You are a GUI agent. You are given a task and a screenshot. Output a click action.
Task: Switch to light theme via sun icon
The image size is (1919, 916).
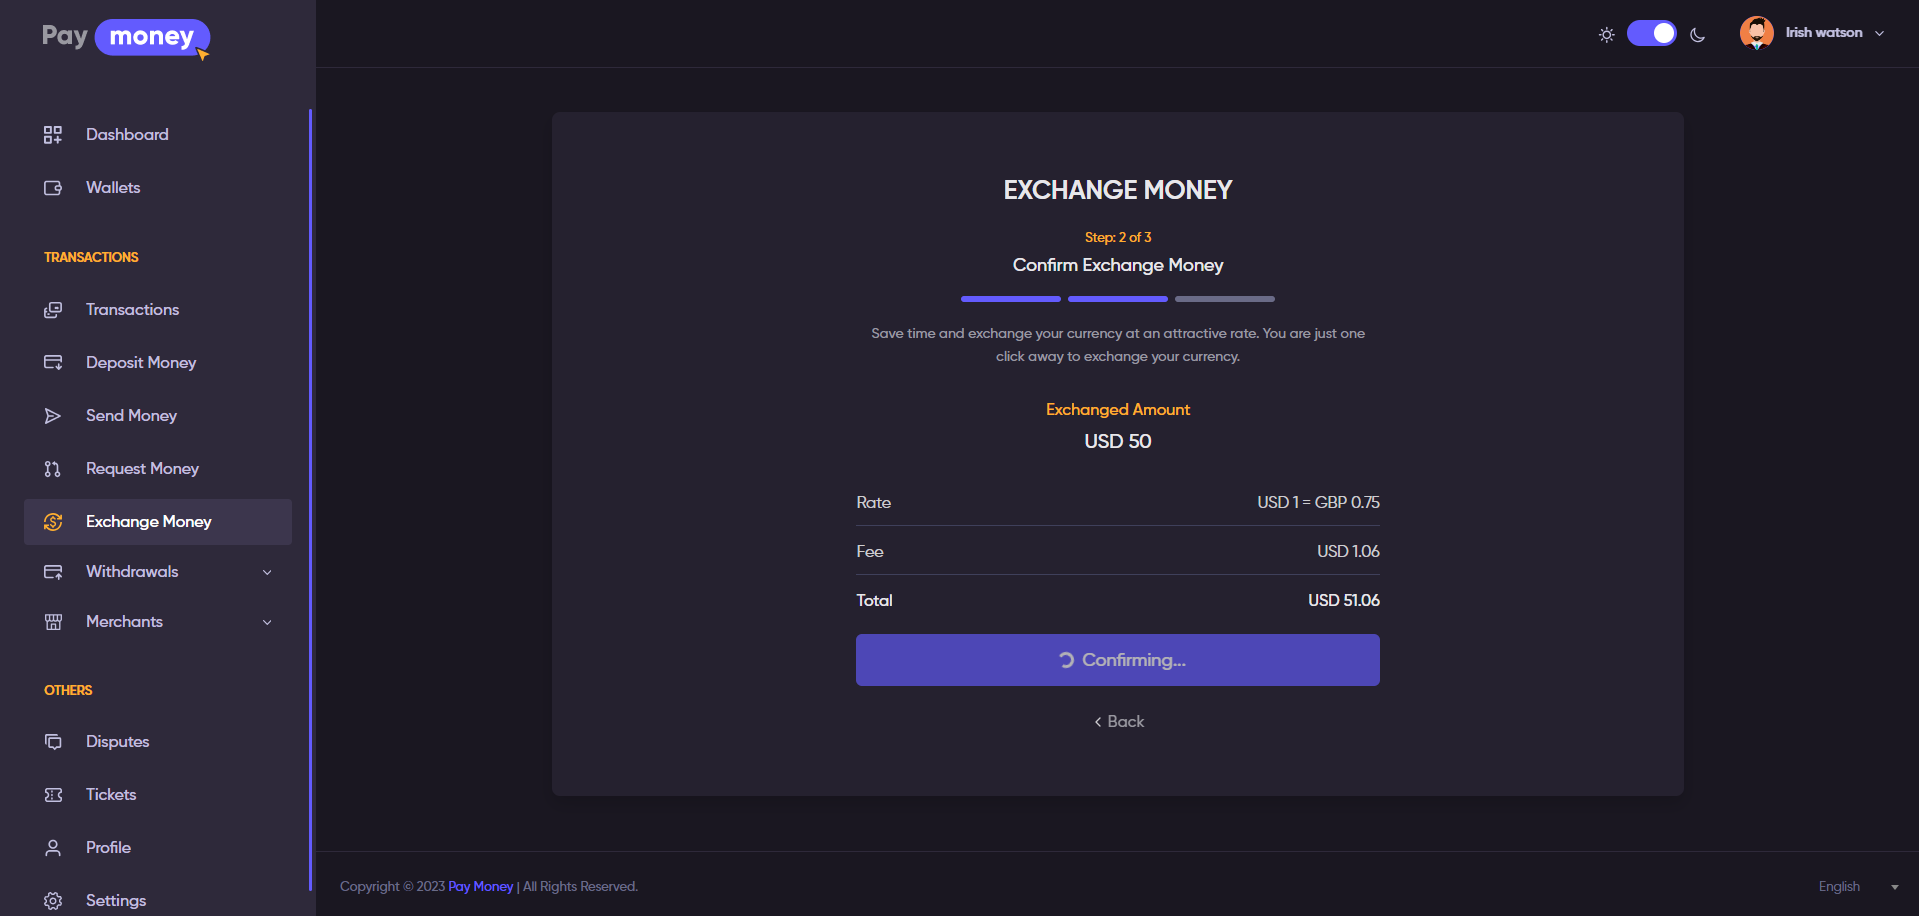point(1606,35)
